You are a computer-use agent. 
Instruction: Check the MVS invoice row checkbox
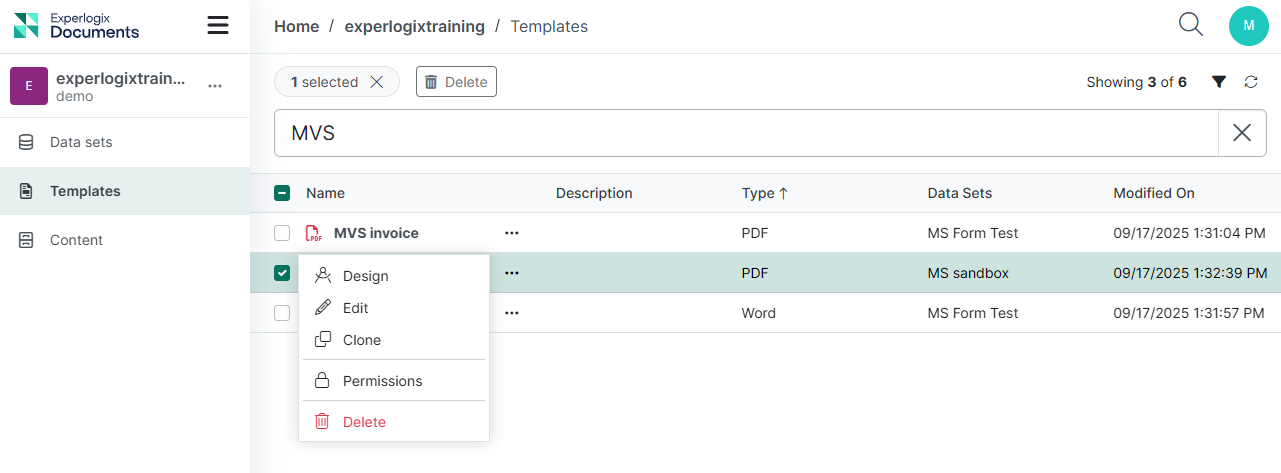pos(282,233)
